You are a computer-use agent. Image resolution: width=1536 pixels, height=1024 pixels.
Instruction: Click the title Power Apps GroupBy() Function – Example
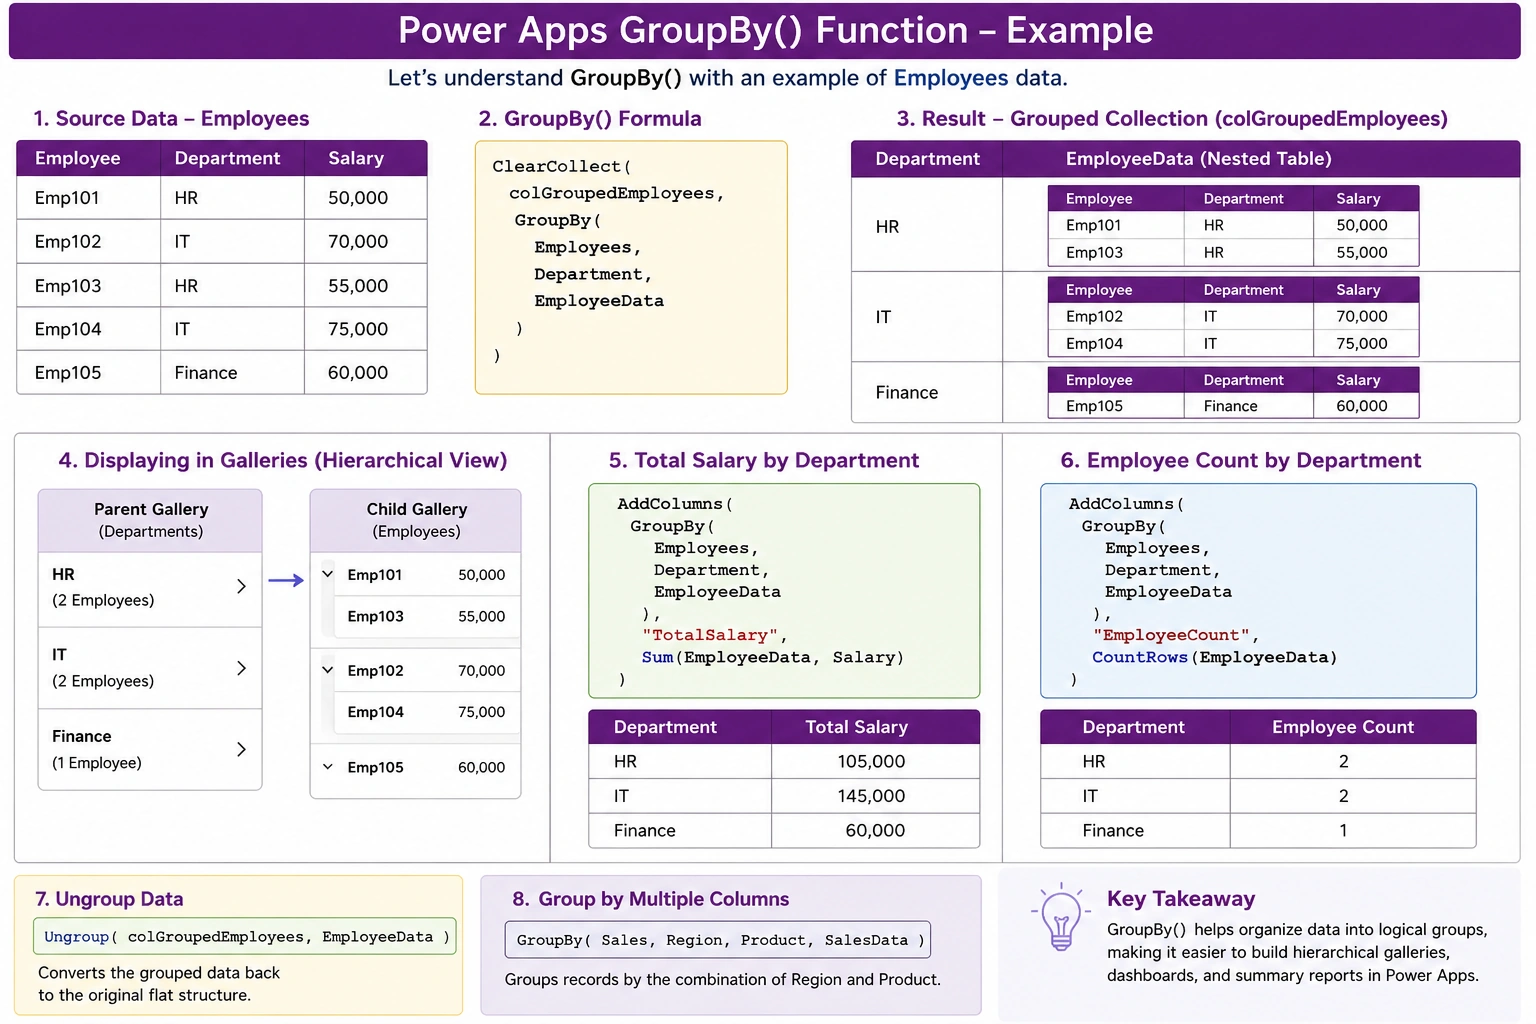775,30
